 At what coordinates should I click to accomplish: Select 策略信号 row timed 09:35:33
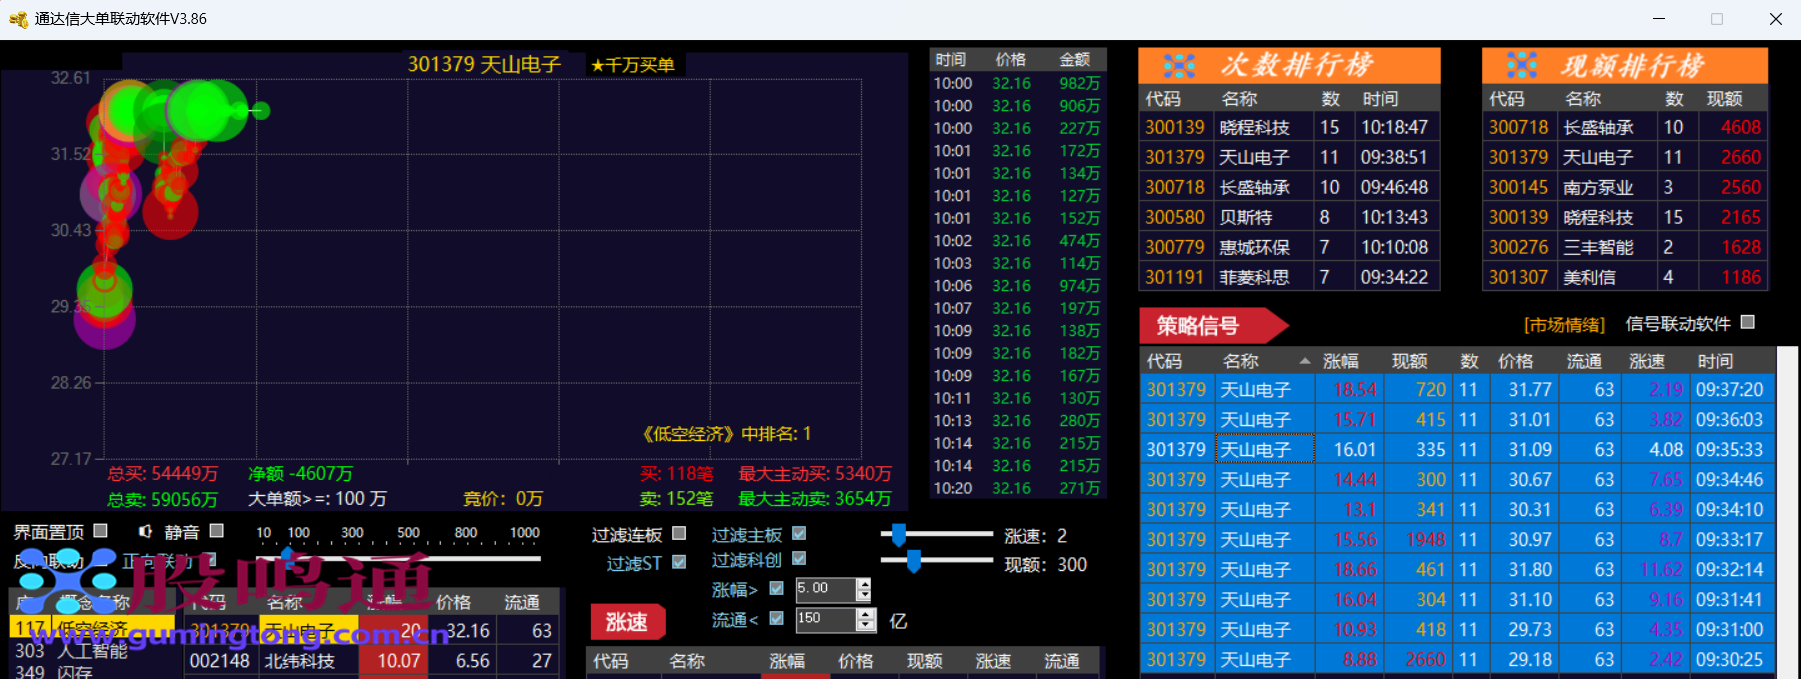pos(1457,449)
